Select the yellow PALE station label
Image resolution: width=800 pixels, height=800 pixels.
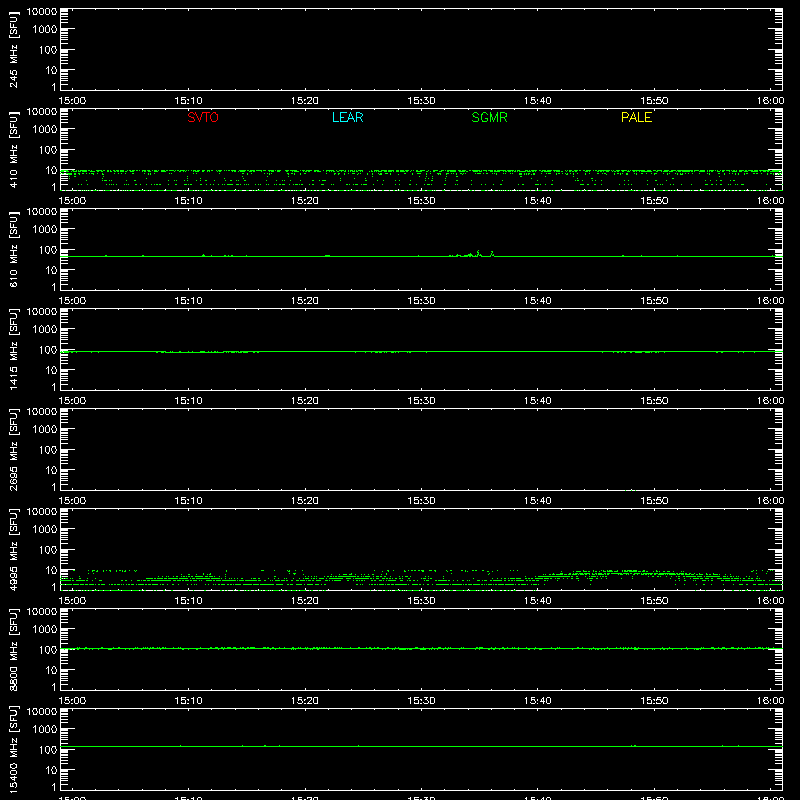click(x=636, y=117)
